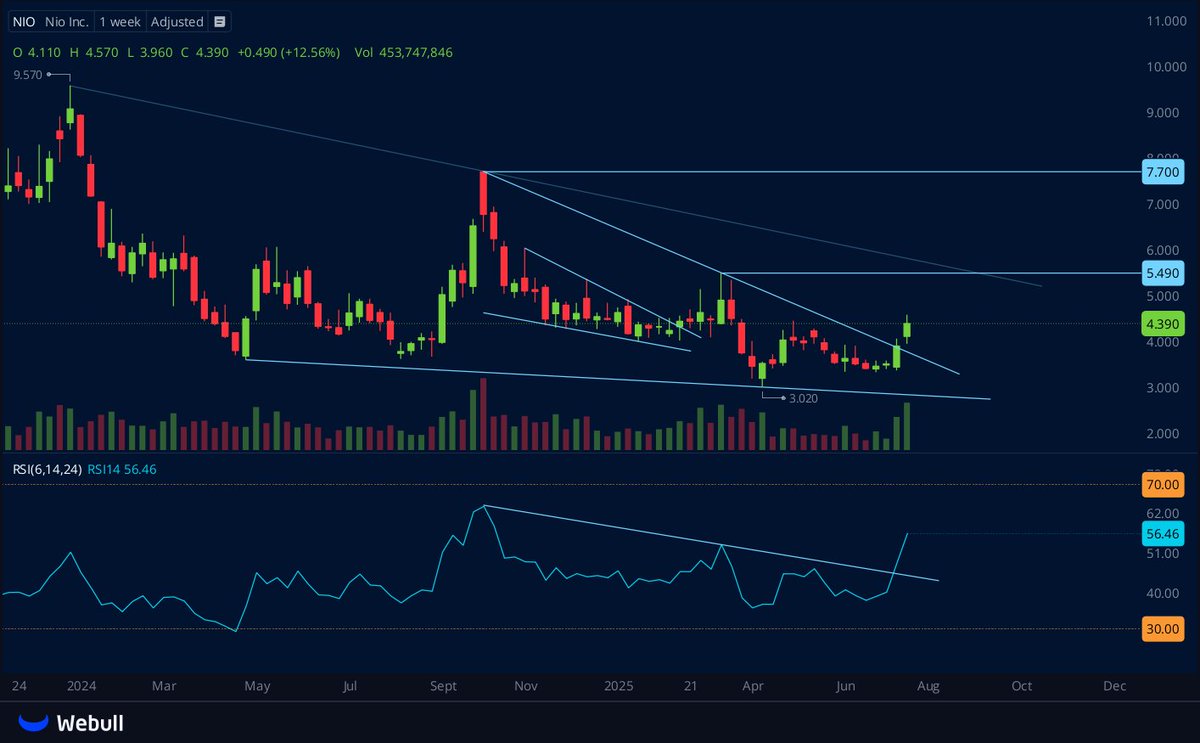This screenshot has width=1200, height=743.
Task: Click the legend collapse icon beside Adjusted
Action: (x=220, y=21)
